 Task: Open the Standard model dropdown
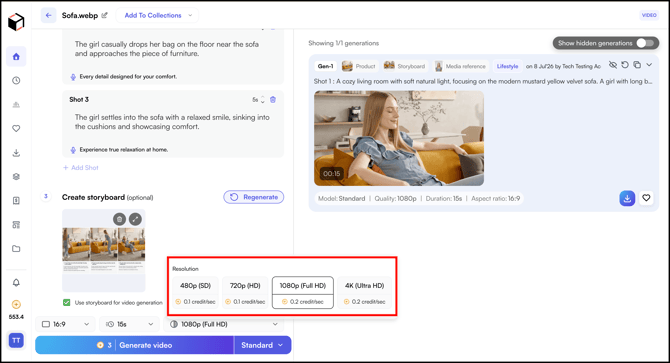pyautogui.click(x=262, y=345)
